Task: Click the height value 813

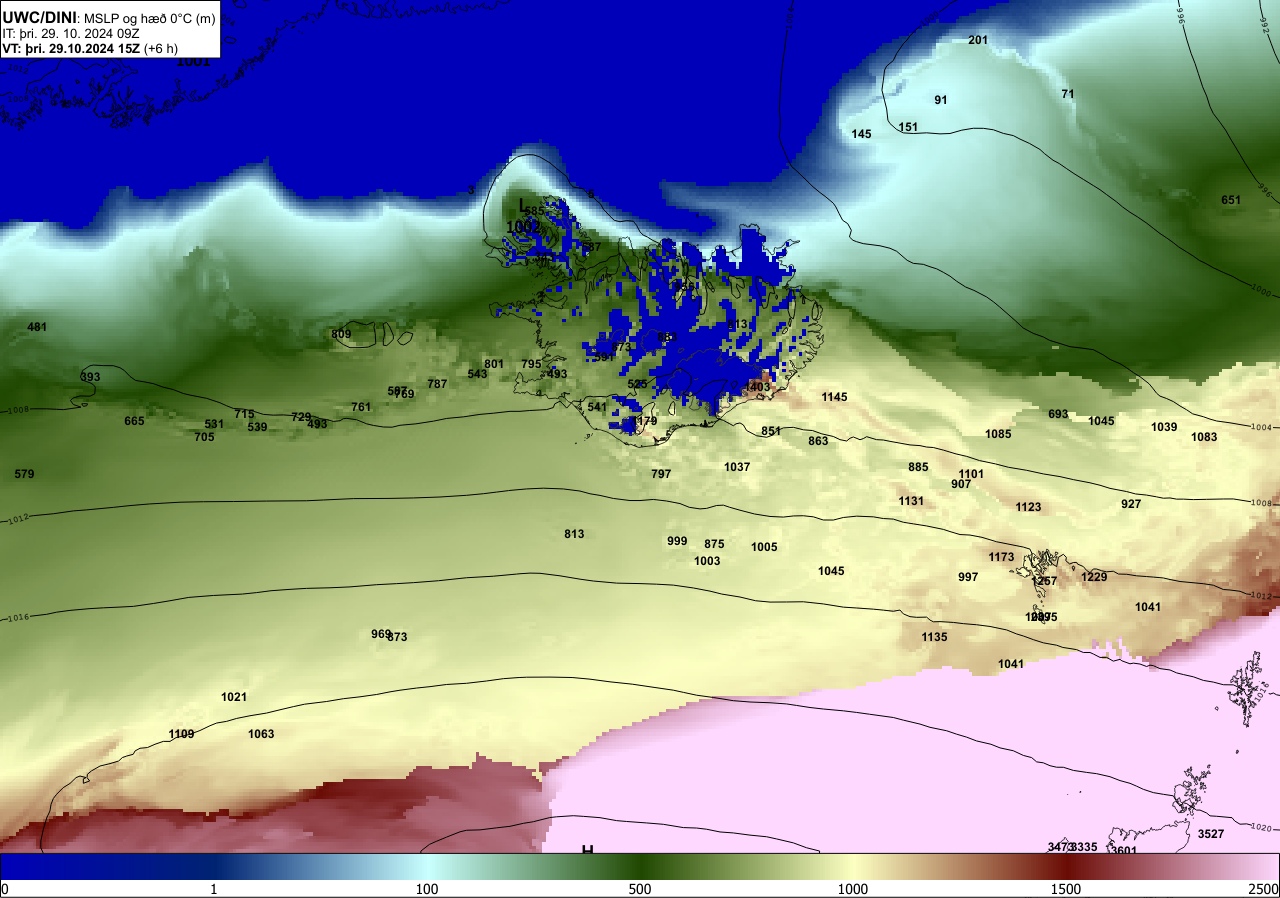Action: [574, 534]
